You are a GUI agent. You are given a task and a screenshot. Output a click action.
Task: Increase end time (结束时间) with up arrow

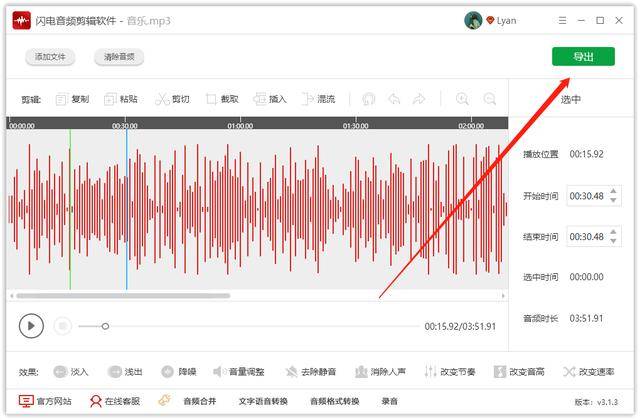tap(613, 232)
